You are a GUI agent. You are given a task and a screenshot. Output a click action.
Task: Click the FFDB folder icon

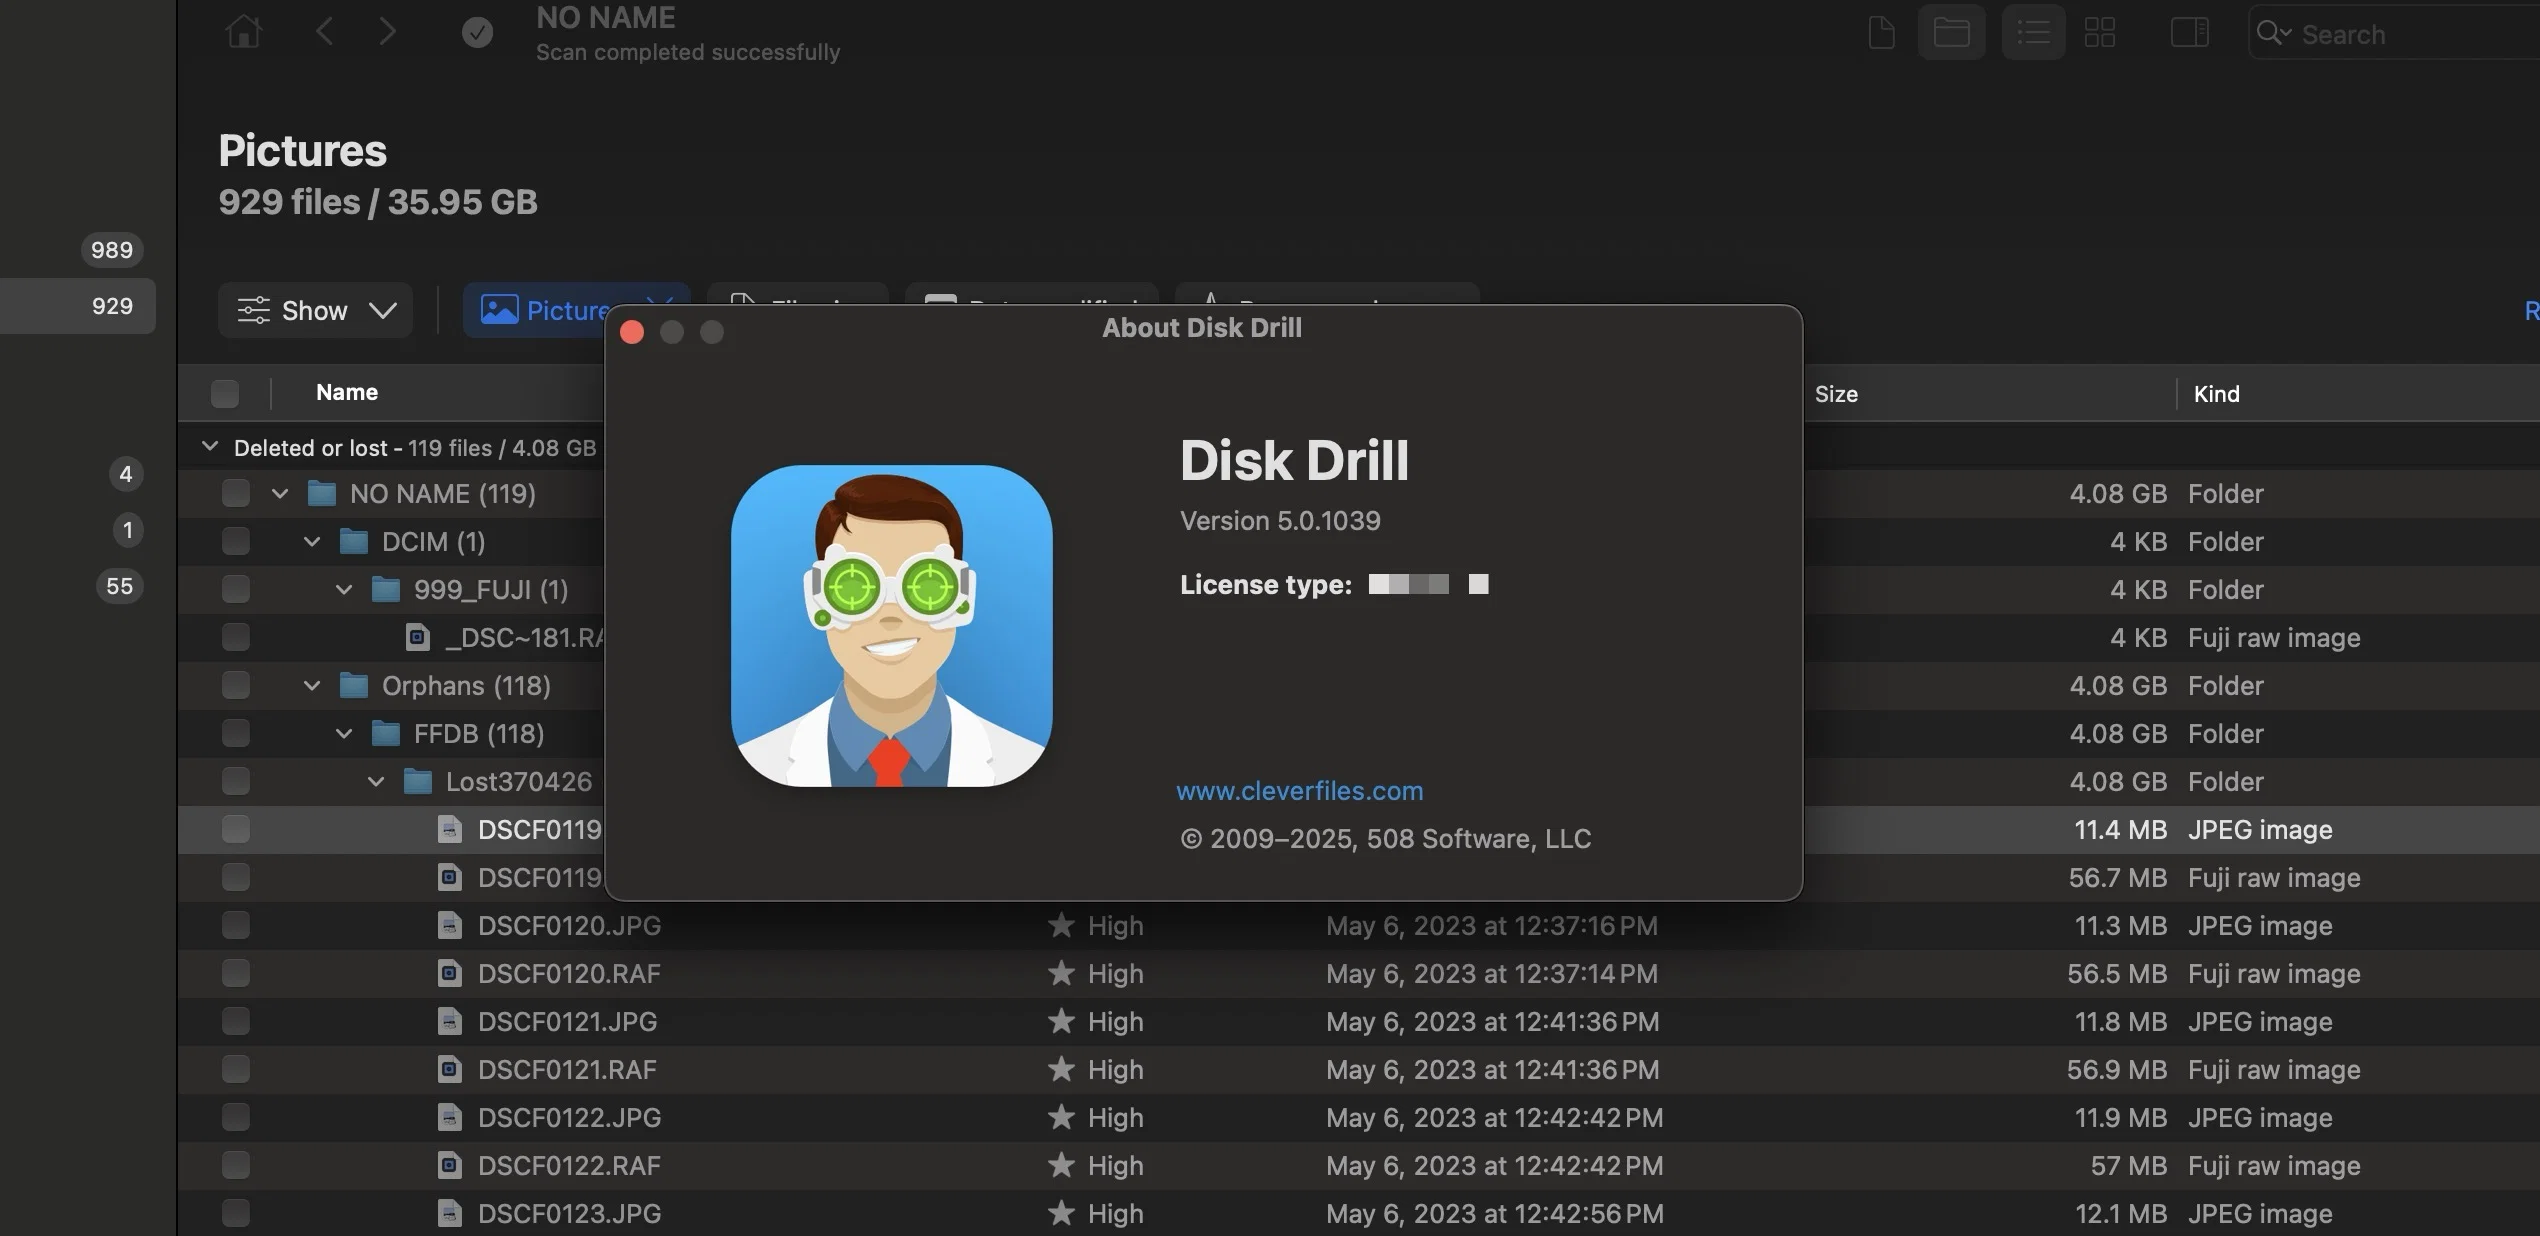coord(385,733)
